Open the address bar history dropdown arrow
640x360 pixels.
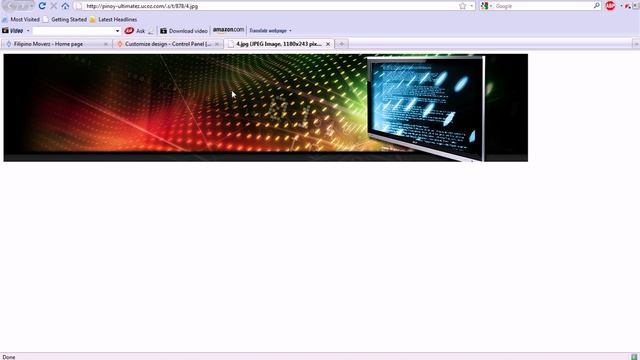pyautogui.click(x=471, y=6)
